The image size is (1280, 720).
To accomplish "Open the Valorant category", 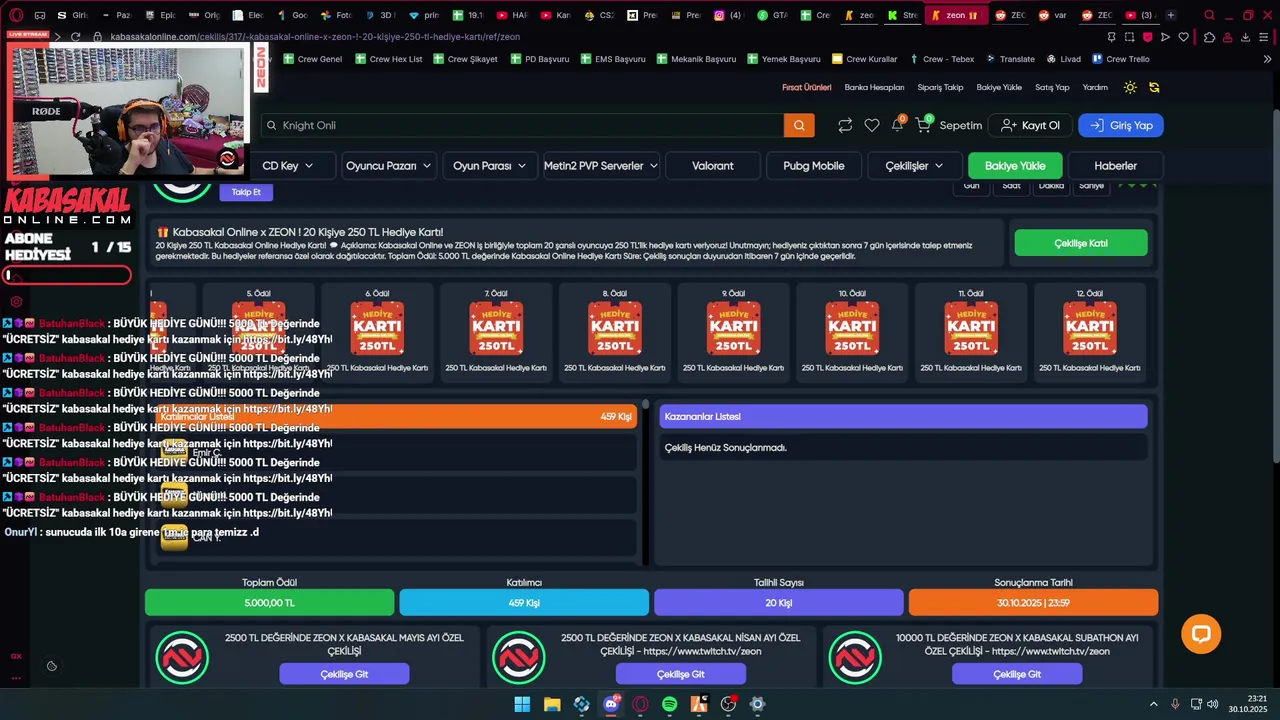I will pos(713,166).
